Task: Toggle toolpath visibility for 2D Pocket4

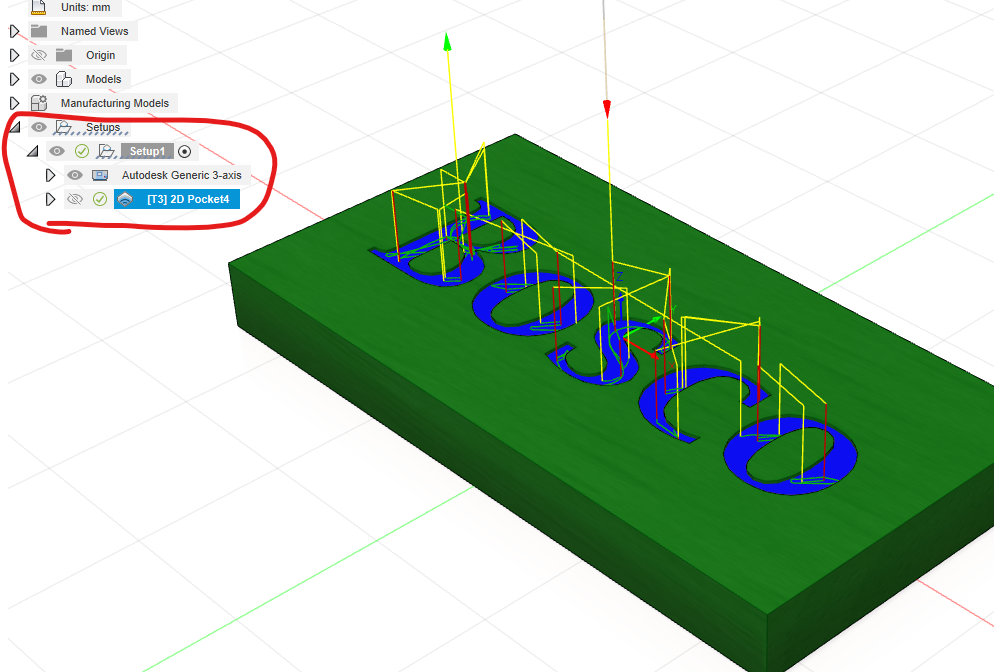Action: tap(74, 199)
